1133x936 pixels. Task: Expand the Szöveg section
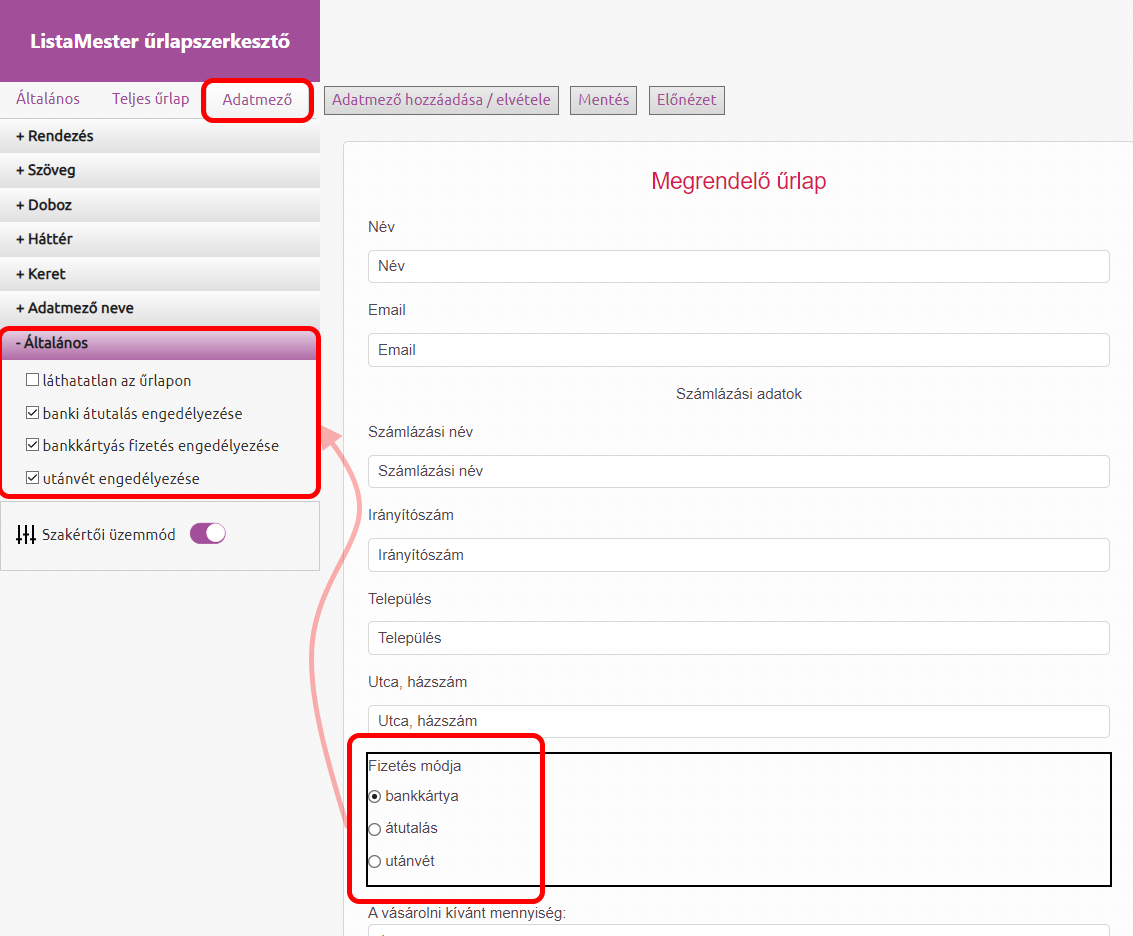(160, 171)
